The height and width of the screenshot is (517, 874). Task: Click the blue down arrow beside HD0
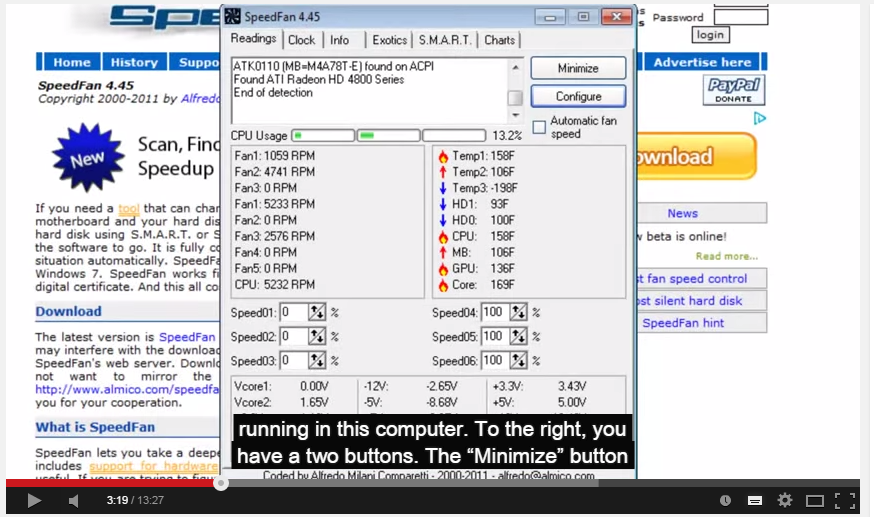coord(443,221)
